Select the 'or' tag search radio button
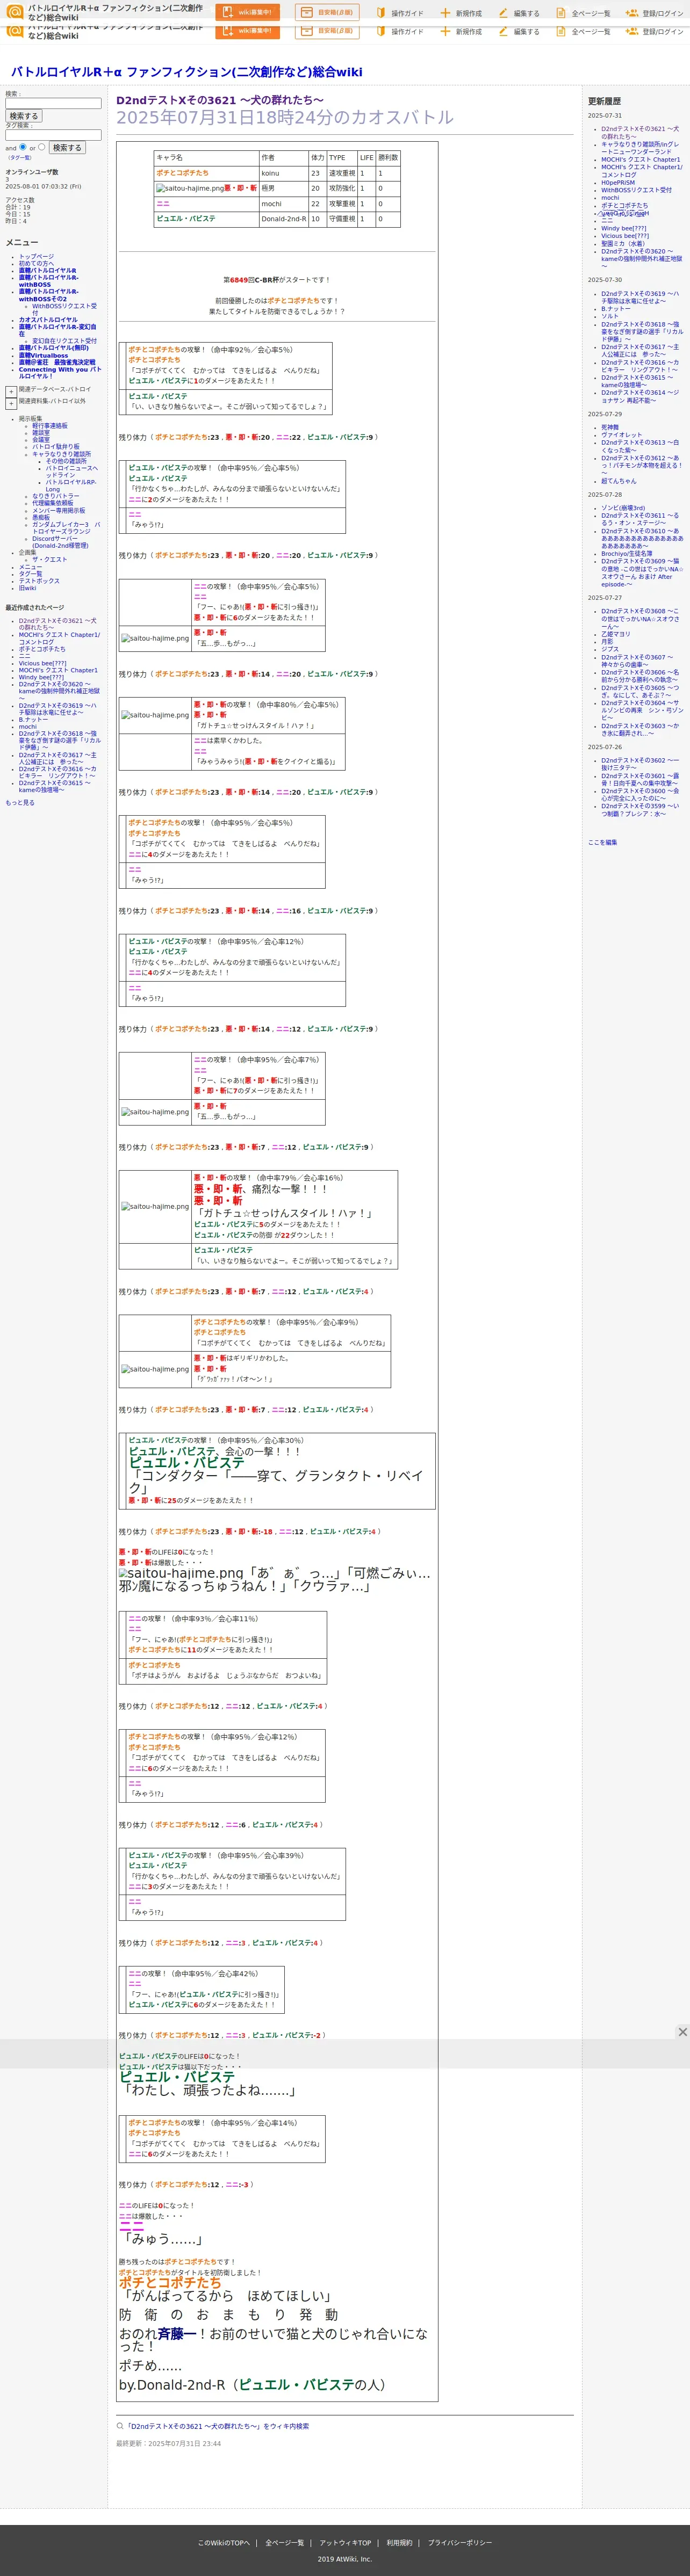 pos(42,147)
